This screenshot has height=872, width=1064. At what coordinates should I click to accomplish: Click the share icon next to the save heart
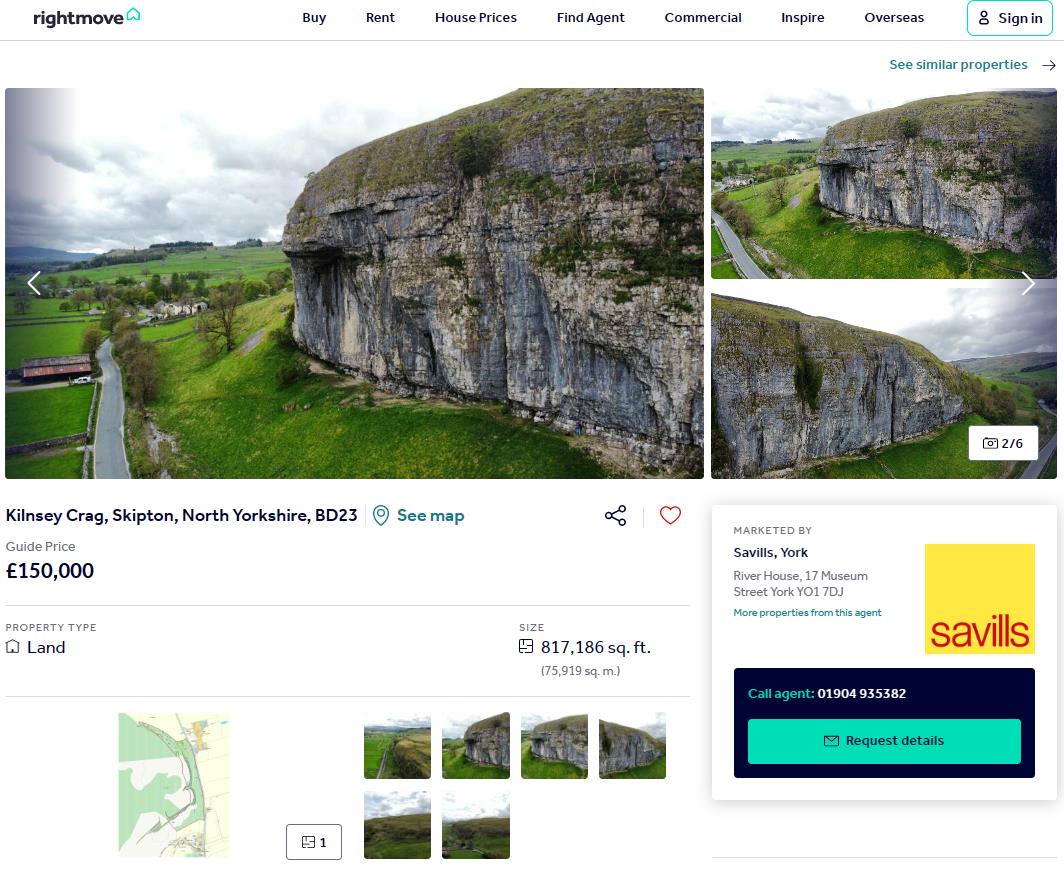pos(615,514)
